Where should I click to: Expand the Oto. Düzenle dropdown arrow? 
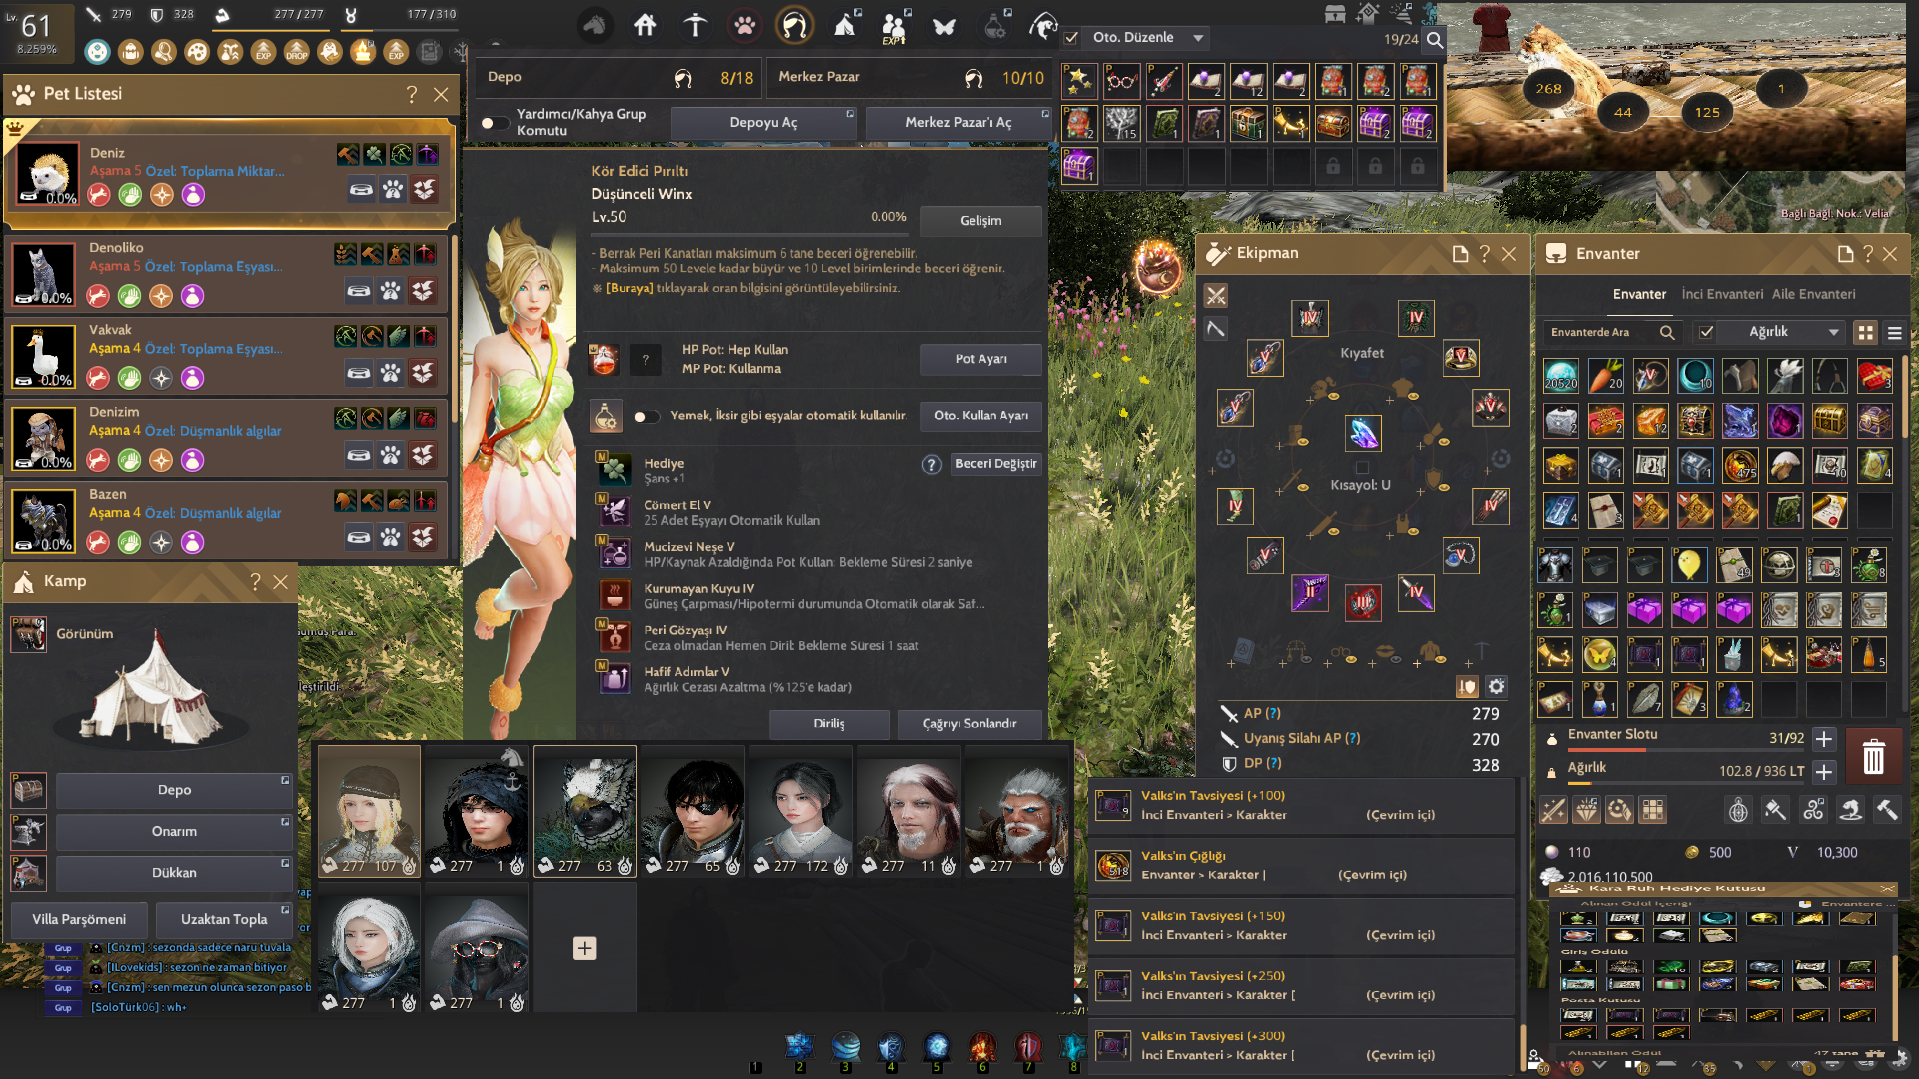click(x=1198, y=38)
